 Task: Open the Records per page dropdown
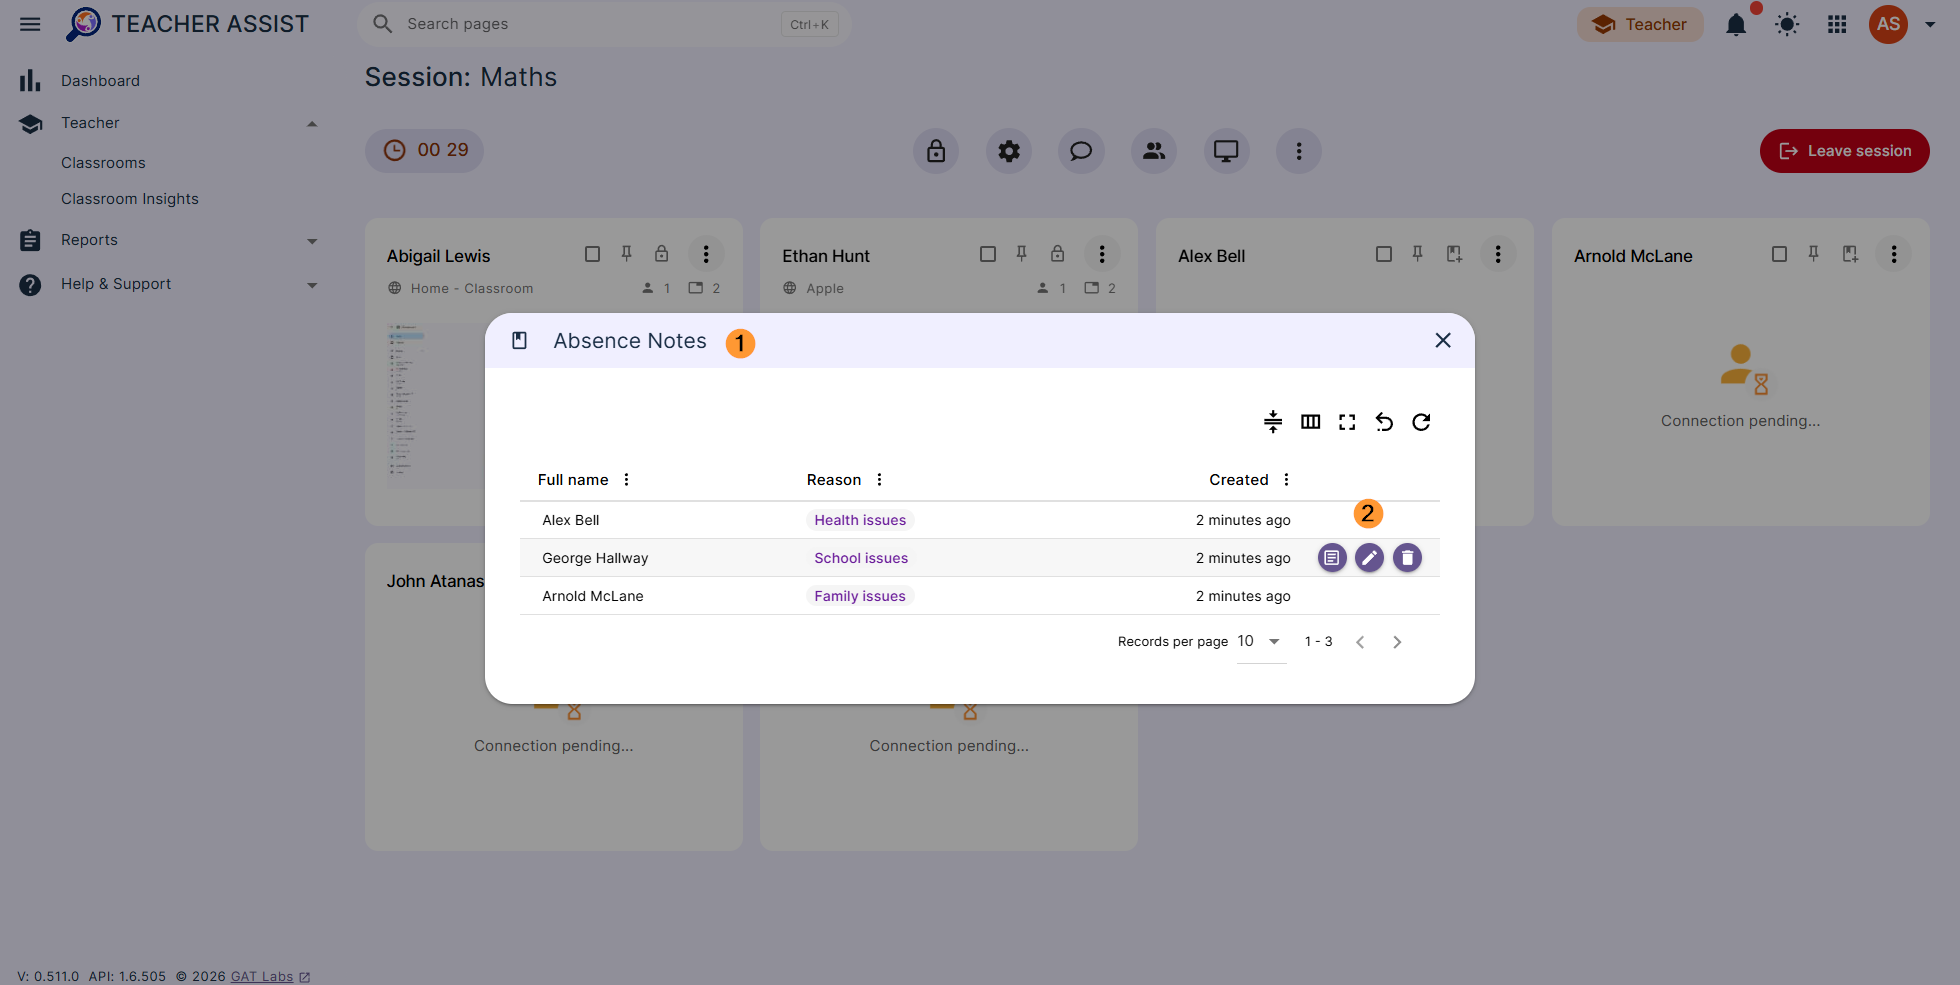[1261, 642]
